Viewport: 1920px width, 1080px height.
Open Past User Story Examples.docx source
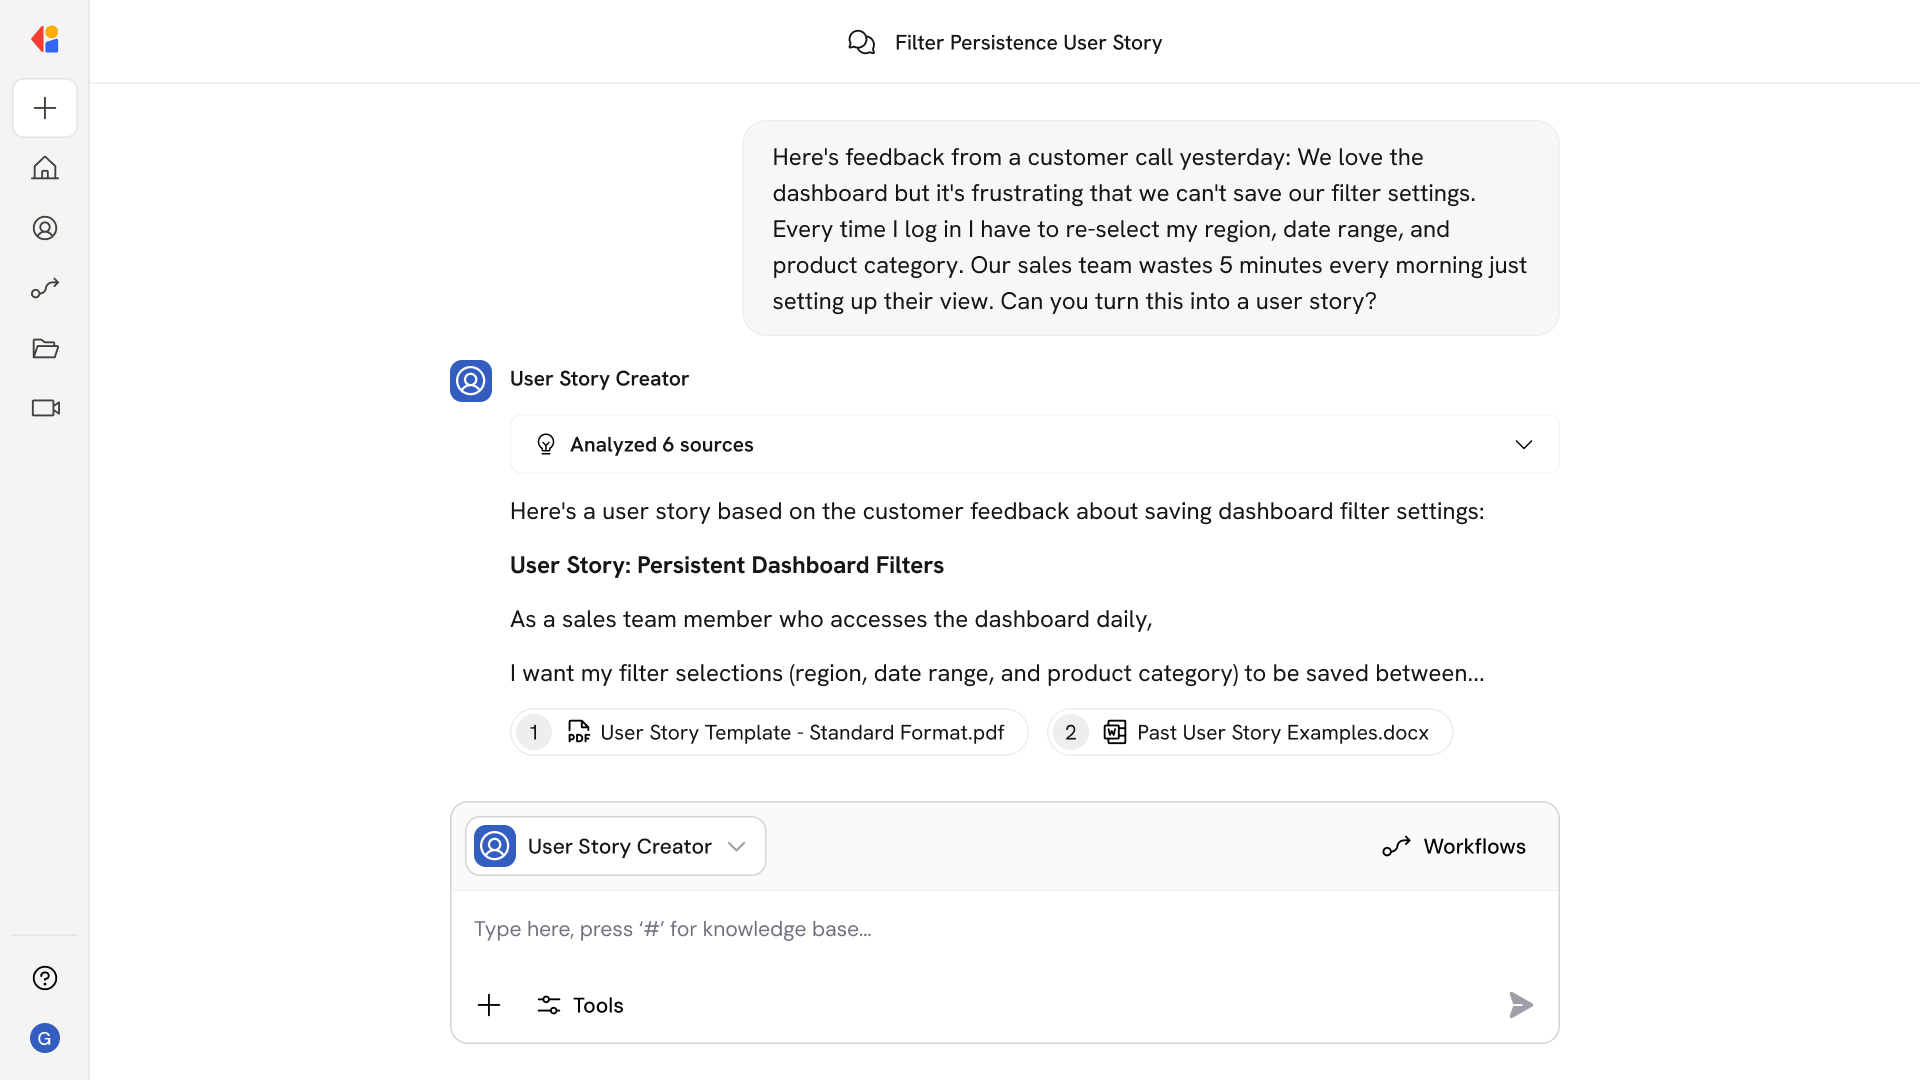coord(1248,732)
